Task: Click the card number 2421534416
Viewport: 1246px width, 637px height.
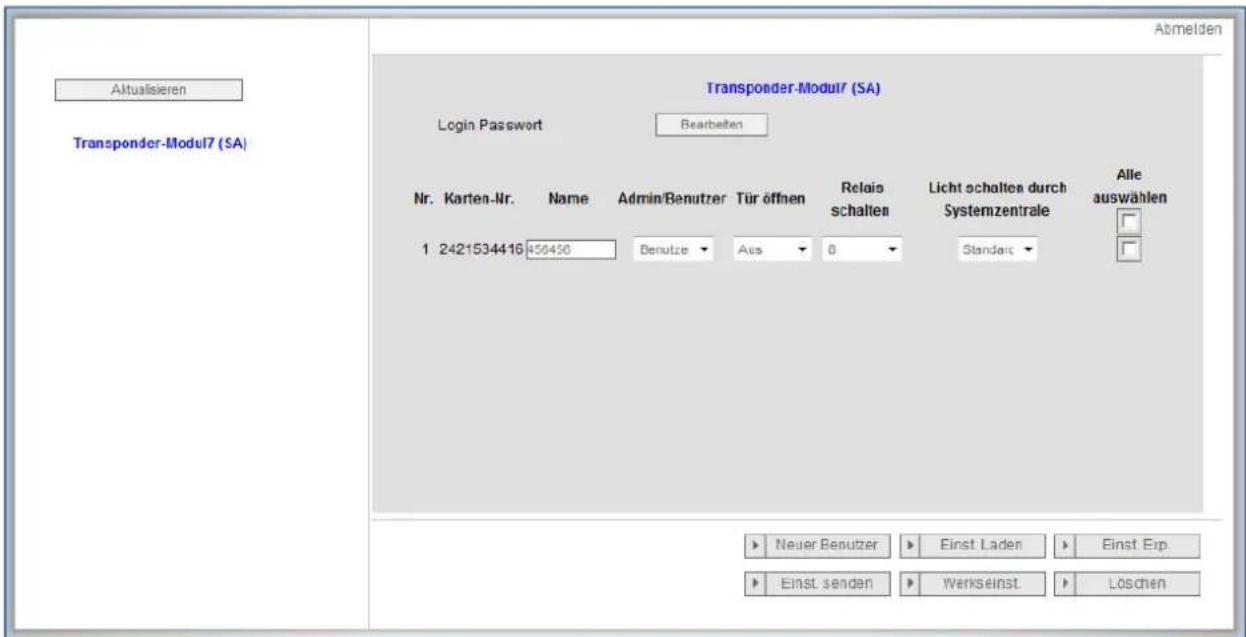Action: pos(482,250)
